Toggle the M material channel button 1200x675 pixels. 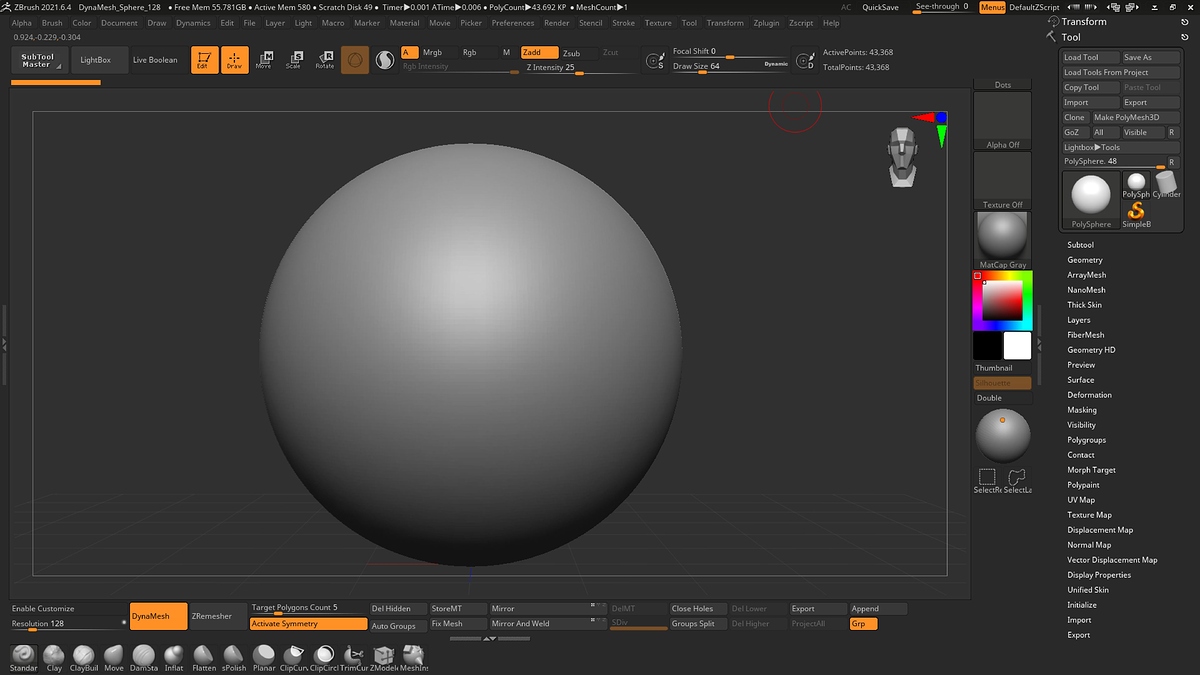tap(506, 52)
